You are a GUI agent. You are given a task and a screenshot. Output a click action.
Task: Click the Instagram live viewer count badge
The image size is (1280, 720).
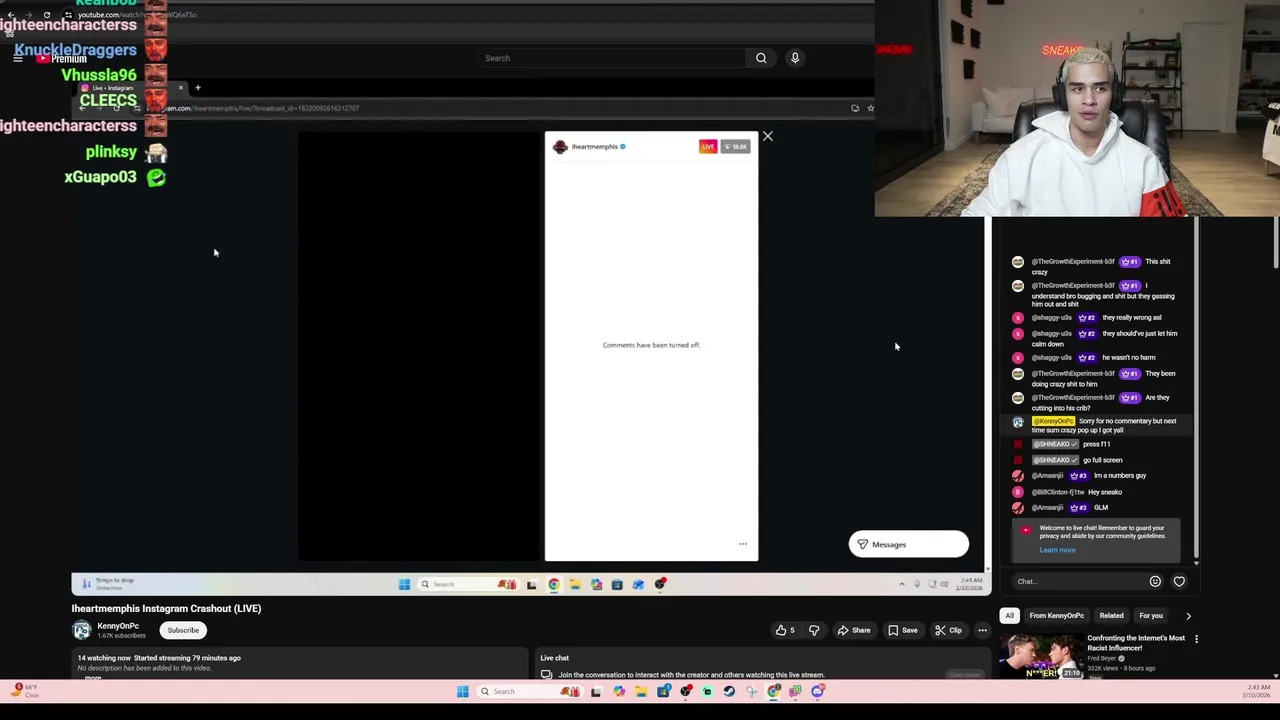736,147
